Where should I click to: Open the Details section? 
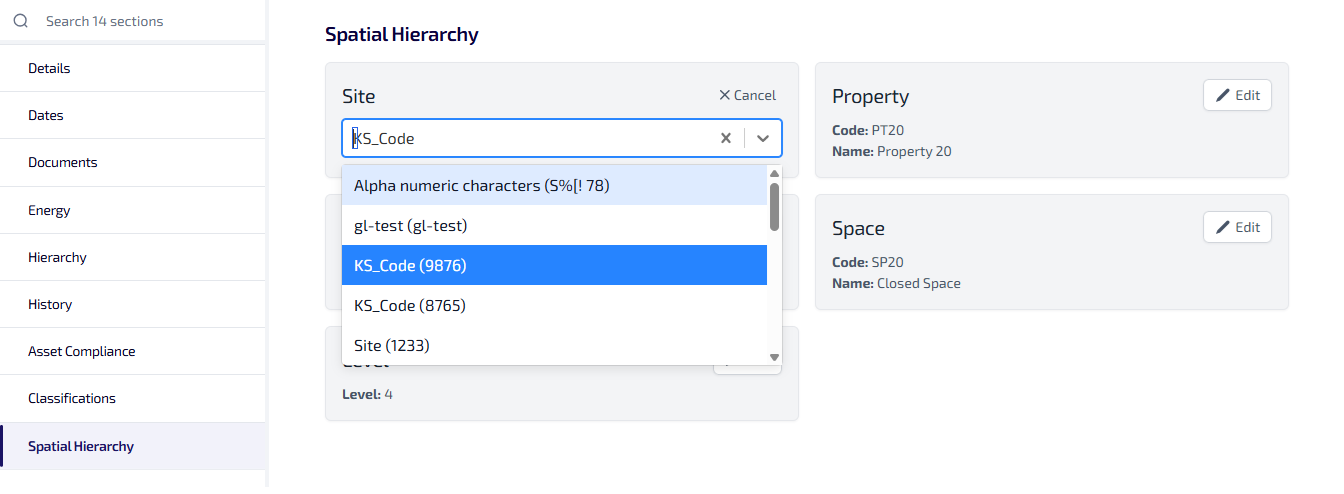pyautogui.click(x=49, y=69)
